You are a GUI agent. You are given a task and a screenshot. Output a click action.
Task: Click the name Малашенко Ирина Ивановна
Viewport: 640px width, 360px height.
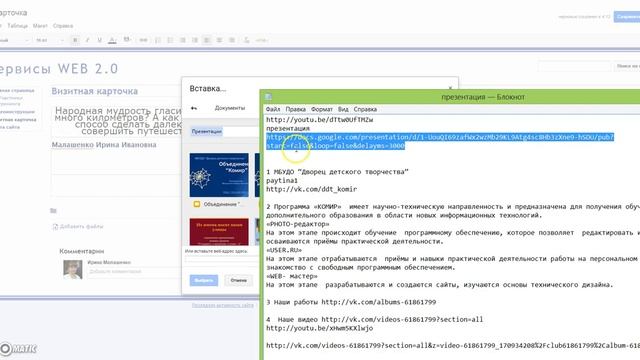point(104,144)
